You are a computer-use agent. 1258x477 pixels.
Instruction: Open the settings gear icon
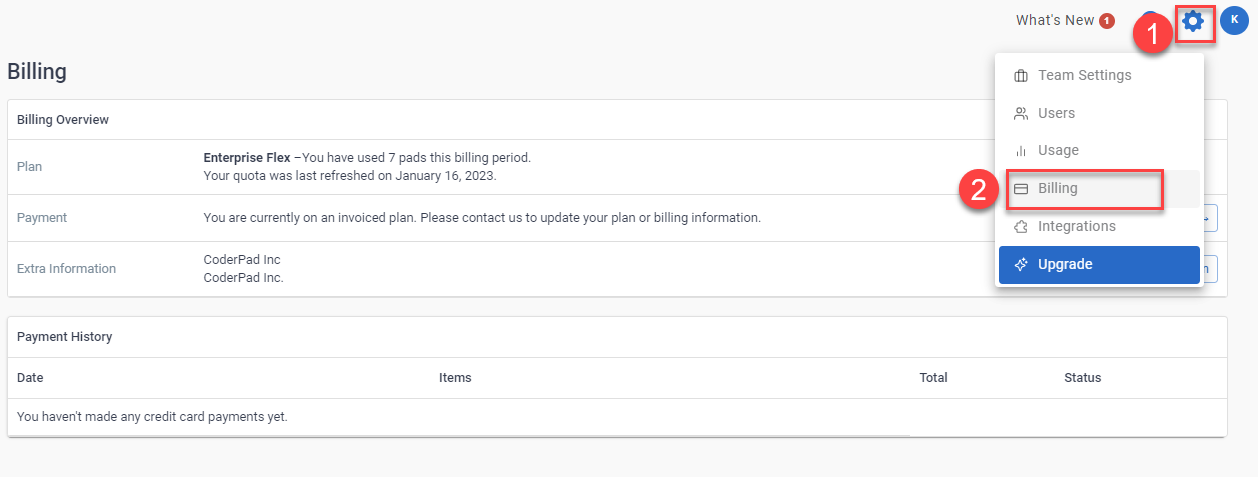[x=1194, y=21]
